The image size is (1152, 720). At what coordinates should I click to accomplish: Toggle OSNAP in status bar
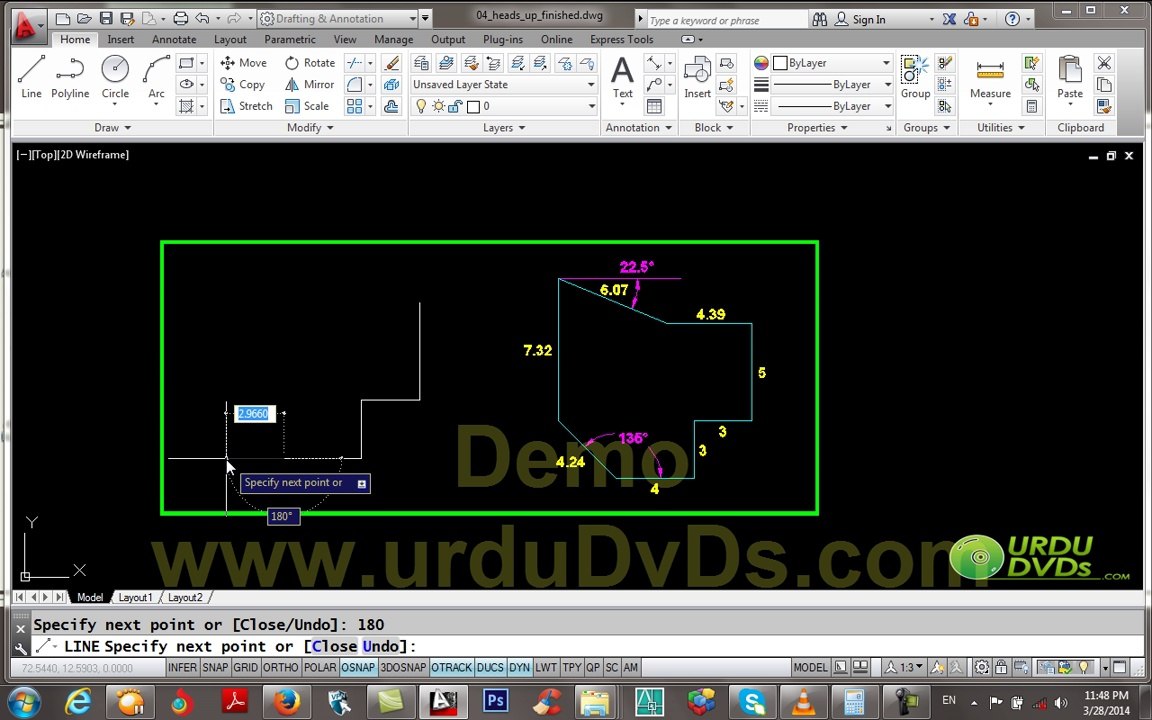click(359, 667)
